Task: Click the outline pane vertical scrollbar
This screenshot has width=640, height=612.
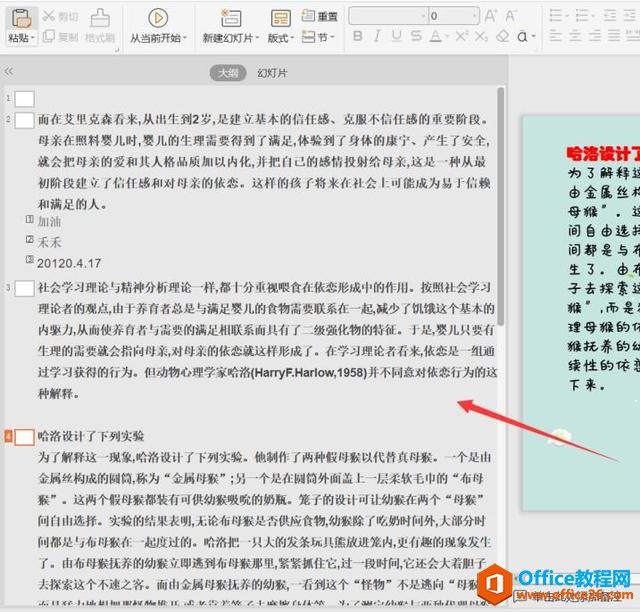Action: (500, 206)
